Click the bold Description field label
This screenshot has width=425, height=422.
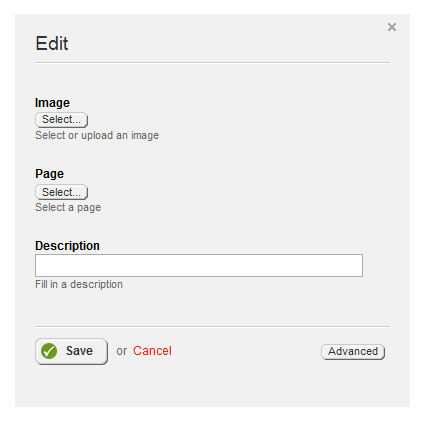67,246
